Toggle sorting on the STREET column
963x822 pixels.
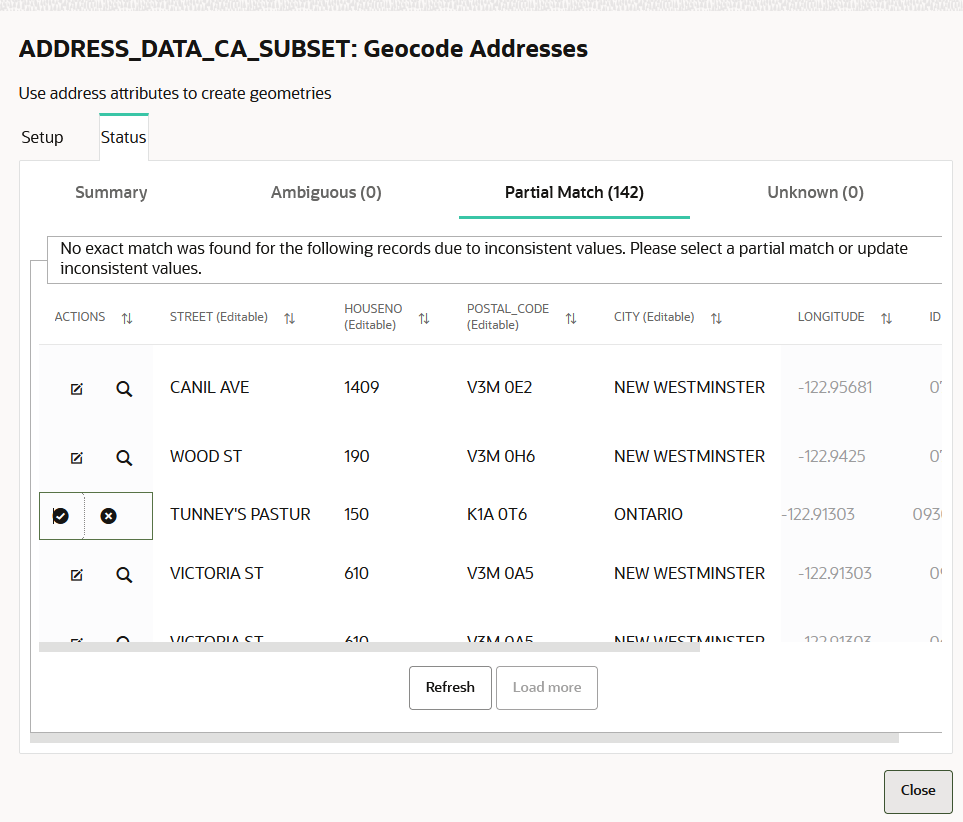pos(290,317)
